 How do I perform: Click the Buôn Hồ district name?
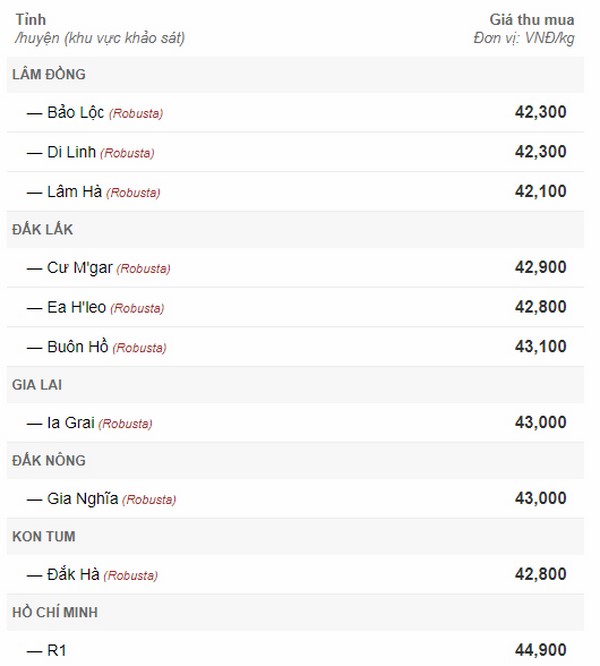tap(78, 347)
